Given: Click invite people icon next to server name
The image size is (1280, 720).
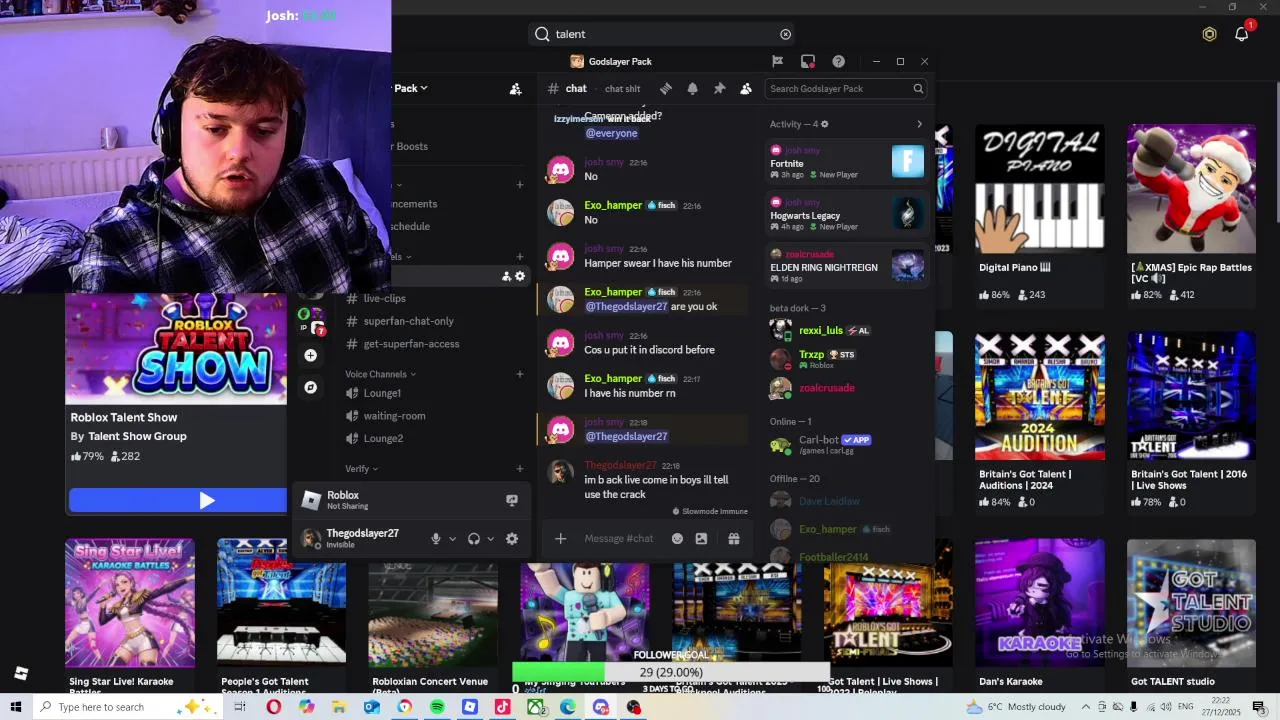Looking at the screenshot, I should 515,89.
